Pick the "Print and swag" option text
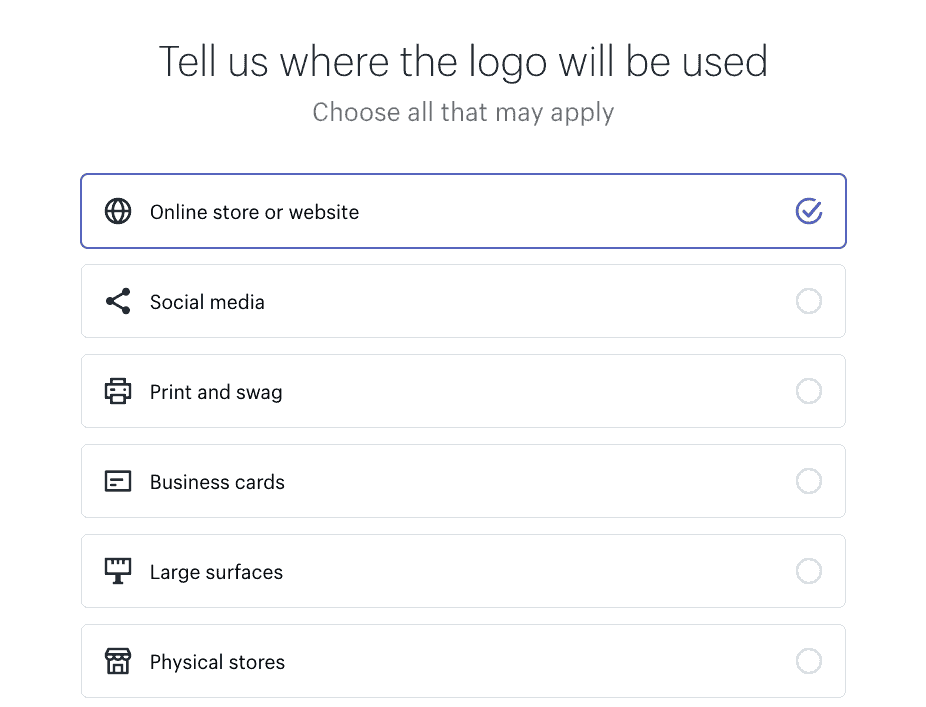926x707 pixels. click(216, 392)
